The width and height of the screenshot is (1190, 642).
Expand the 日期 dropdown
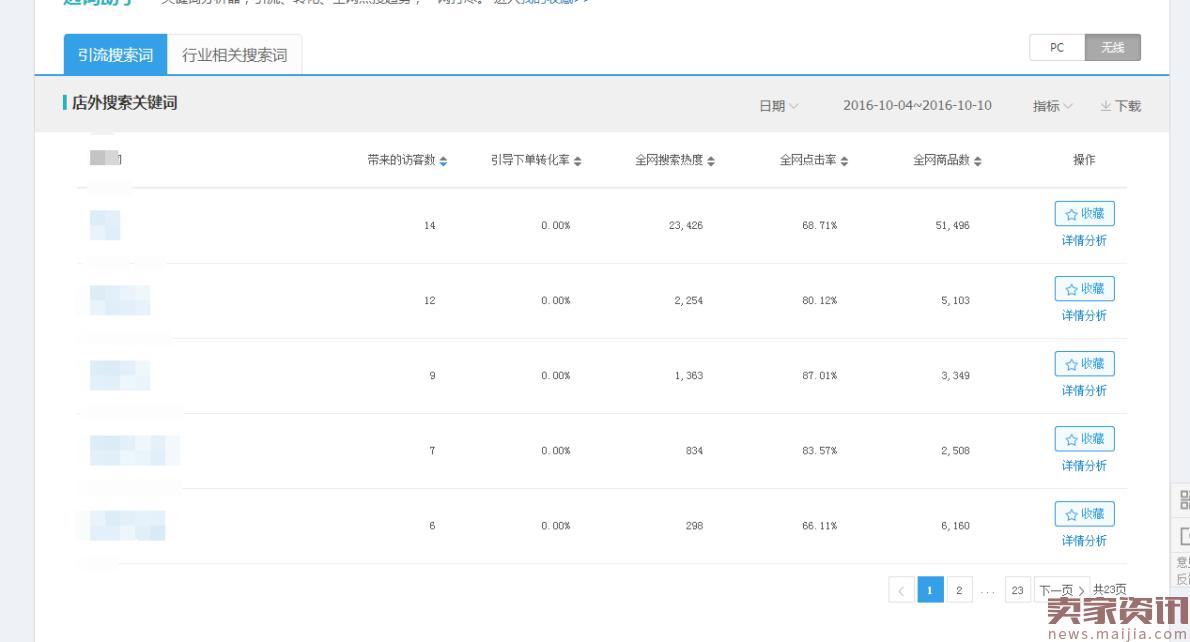(778, 106)
